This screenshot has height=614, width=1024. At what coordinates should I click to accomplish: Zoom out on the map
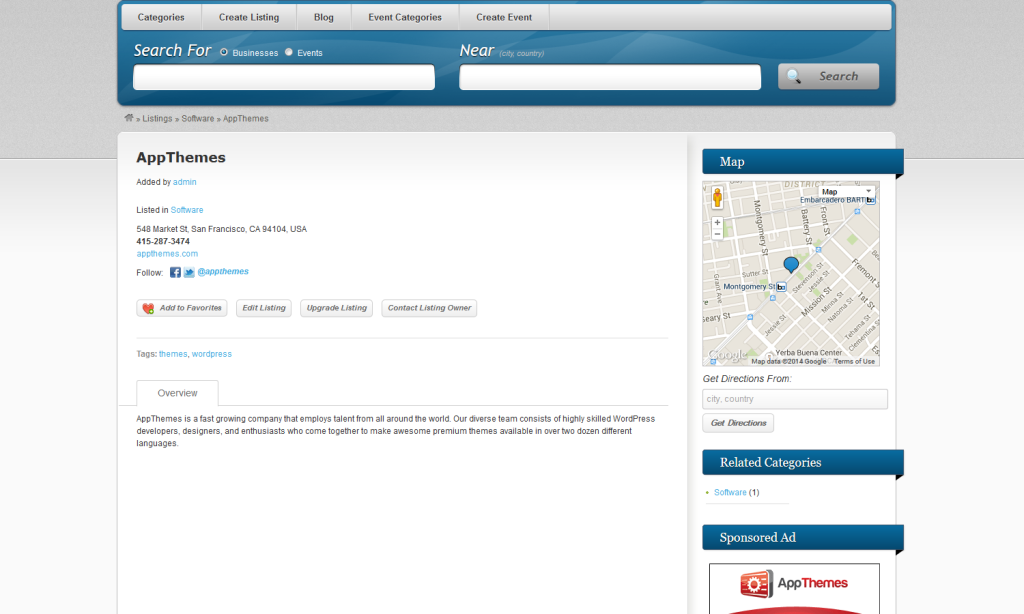(717, 234)
